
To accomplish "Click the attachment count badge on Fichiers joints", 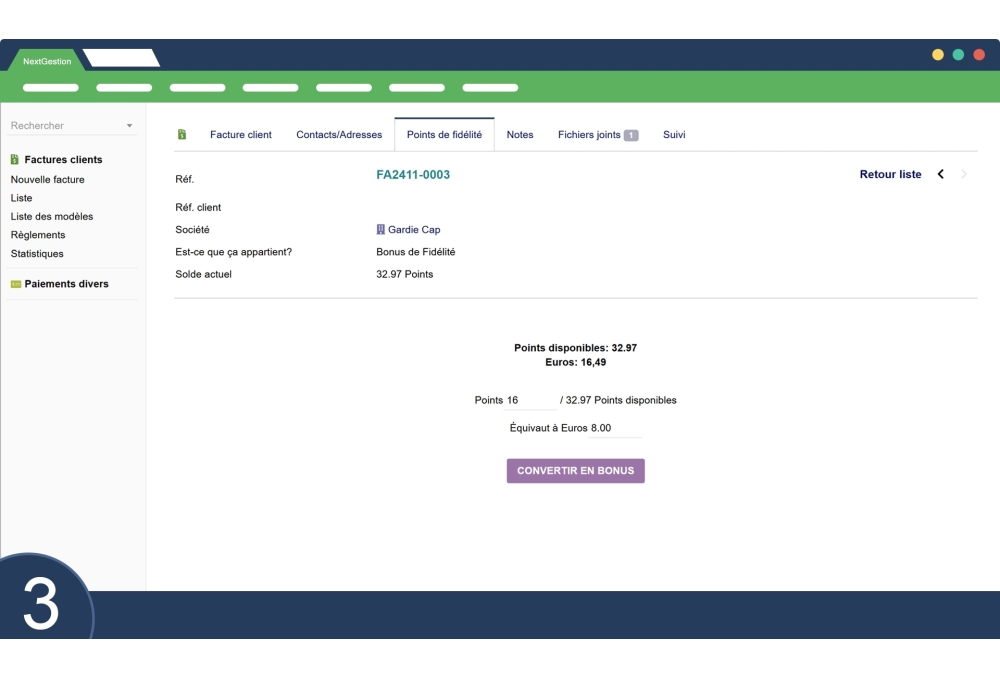I will pos(631,135).
